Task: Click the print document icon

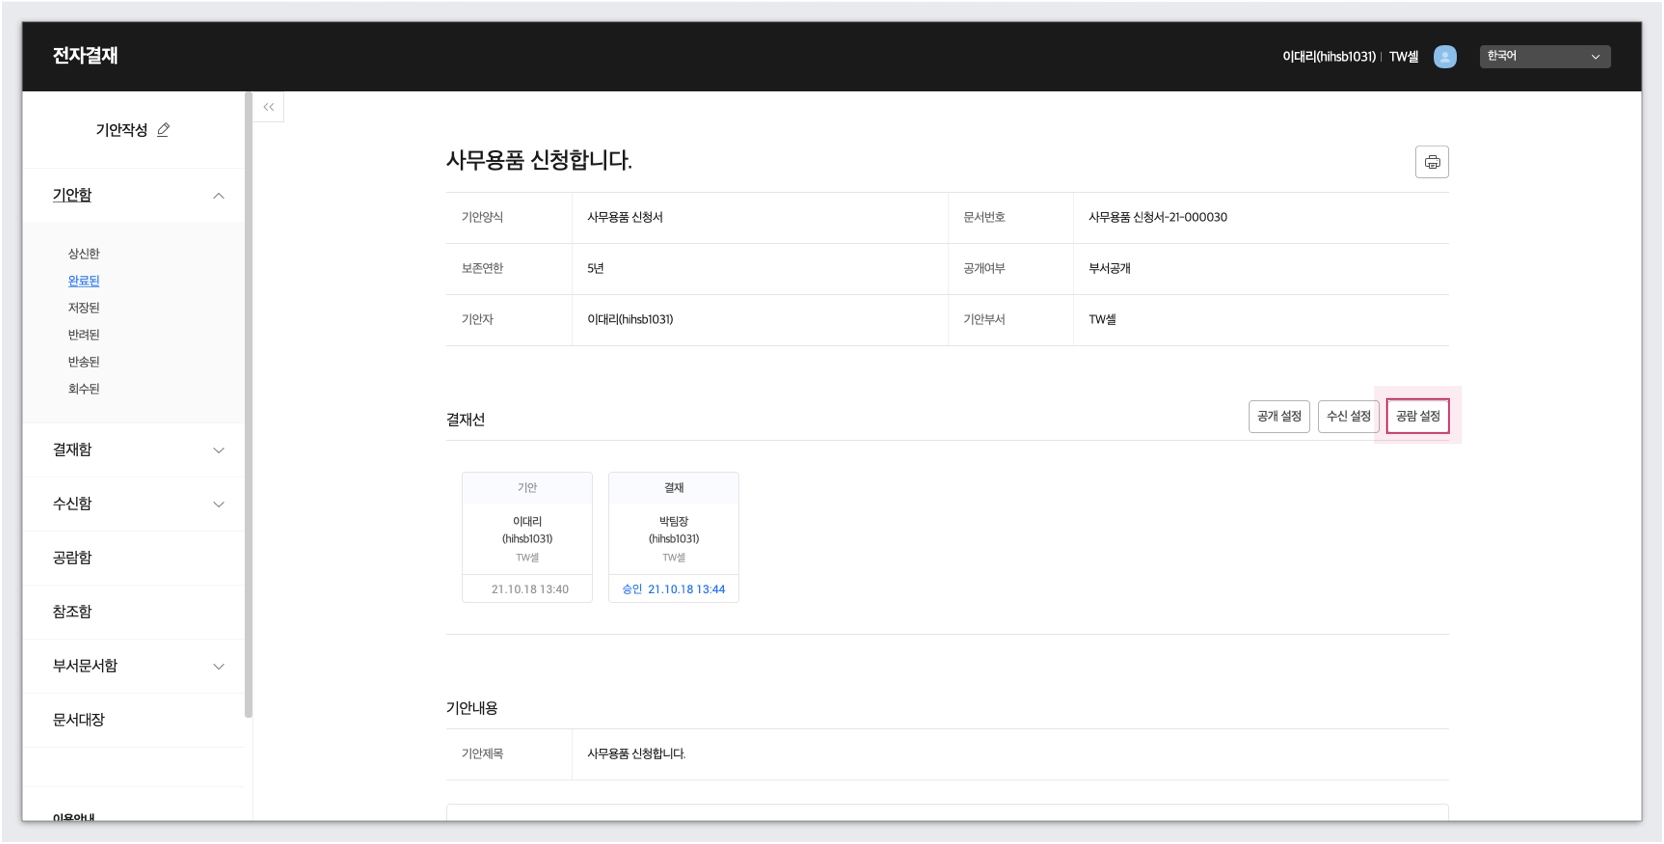Action: point(1432,162)
